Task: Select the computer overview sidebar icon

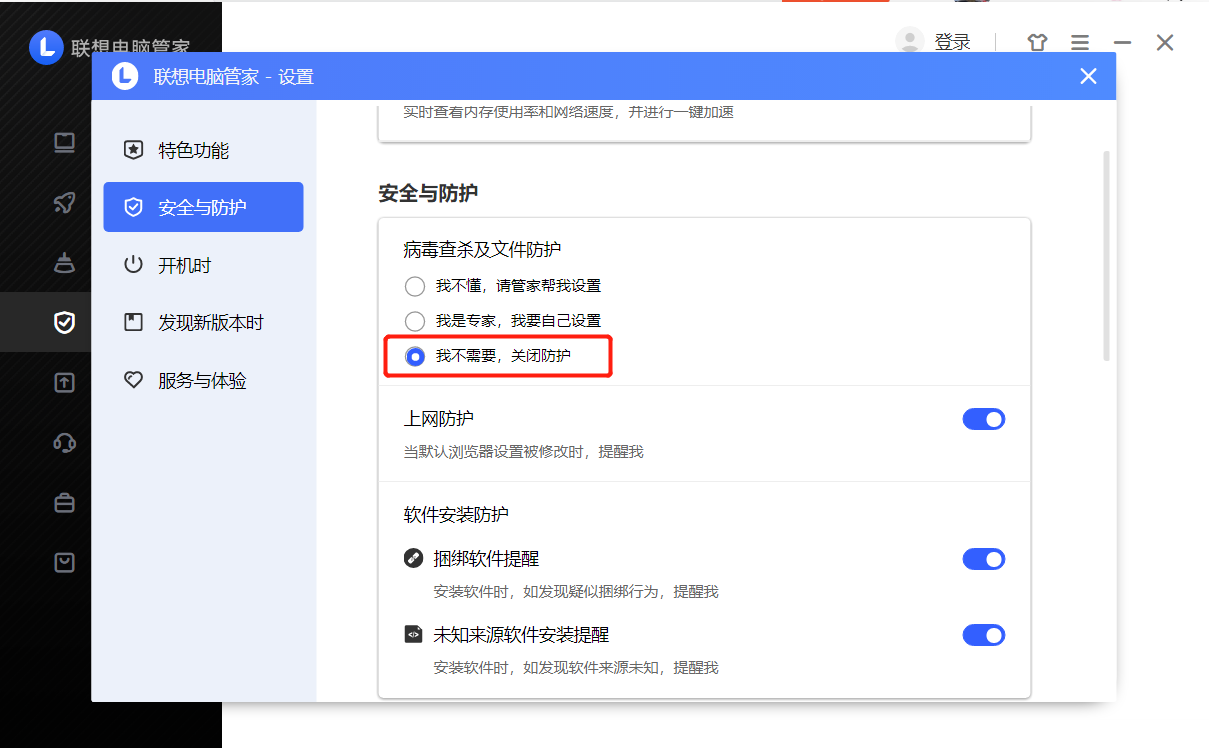Action: (x=65, y=143)
